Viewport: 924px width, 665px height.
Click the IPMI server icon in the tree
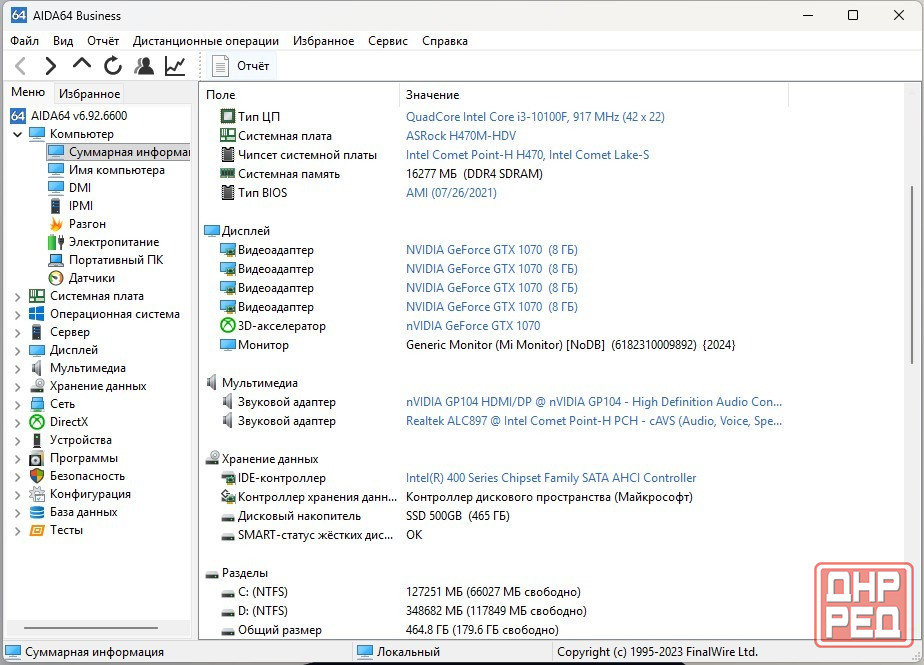(x=56, y=206)
